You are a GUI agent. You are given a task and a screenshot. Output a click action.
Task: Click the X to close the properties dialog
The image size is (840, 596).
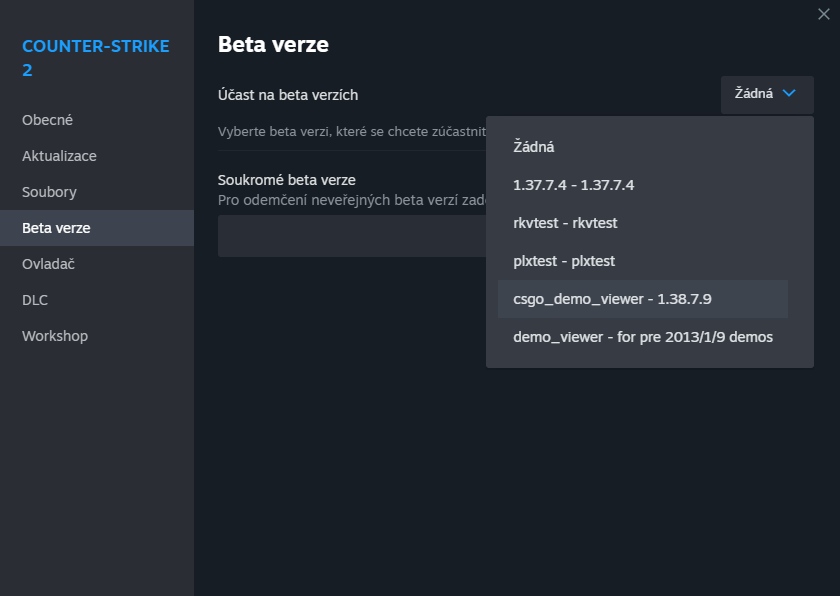point(822,14)
